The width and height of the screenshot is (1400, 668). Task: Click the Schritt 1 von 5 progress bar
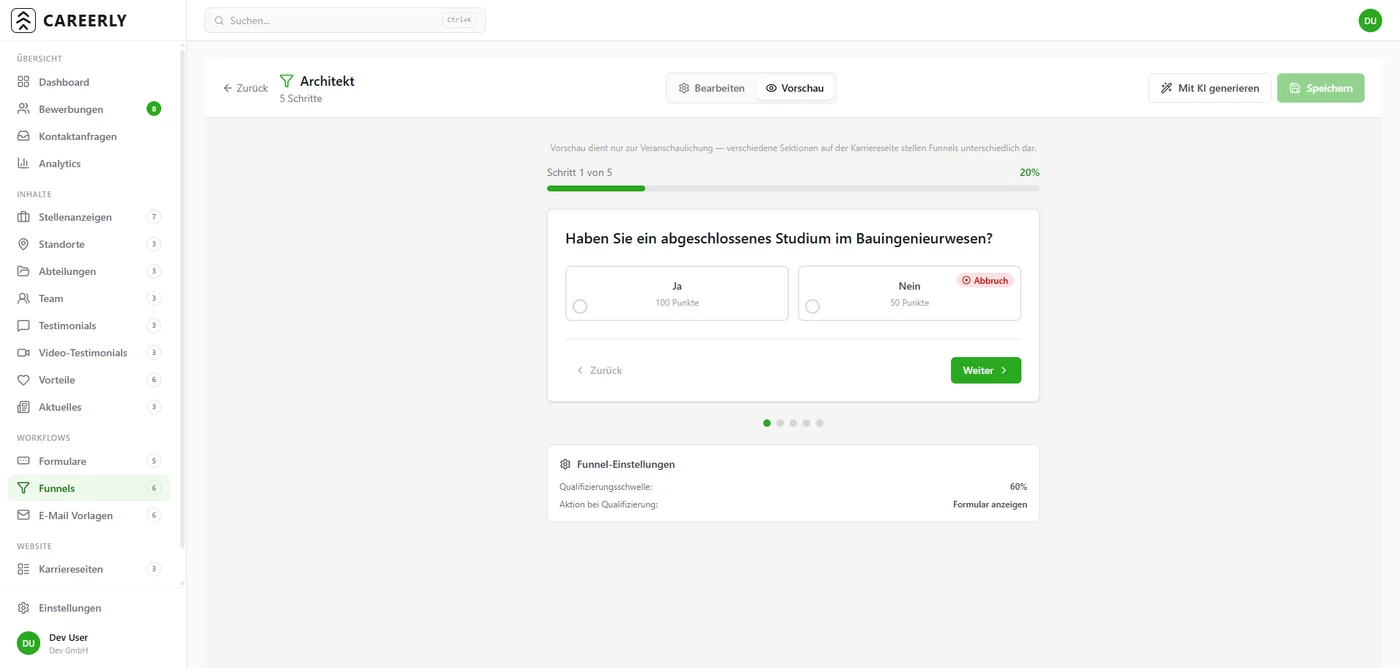point(793,188)
